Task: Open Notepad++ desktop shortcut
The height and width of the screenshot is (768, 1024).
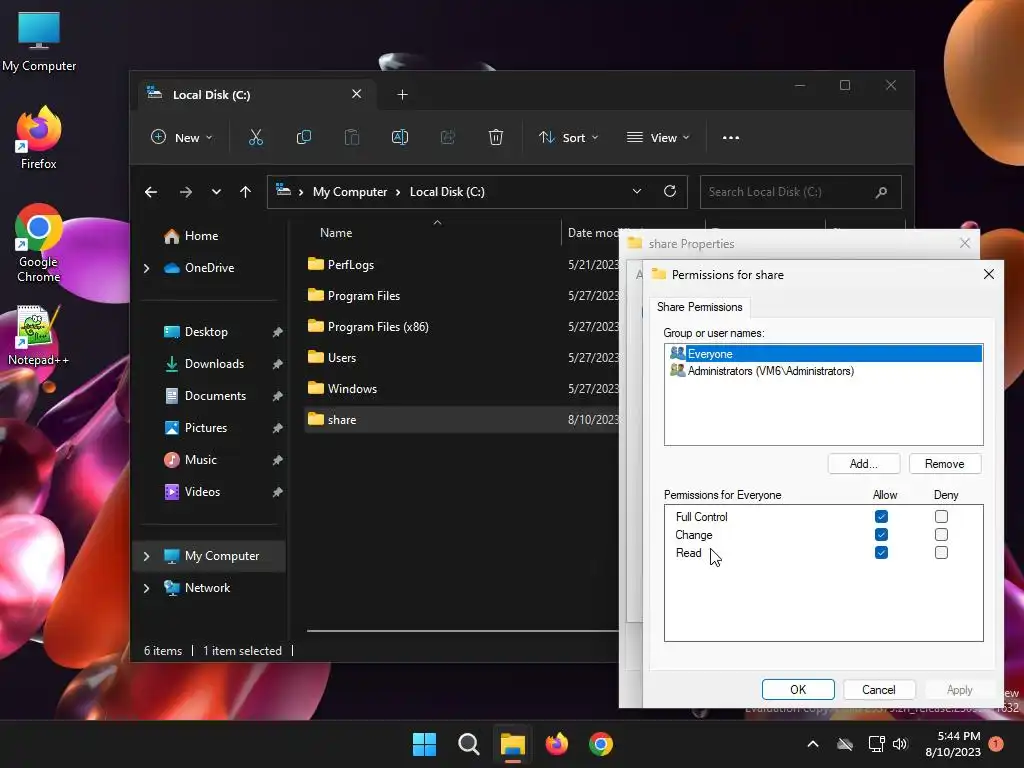Action: (39, 335)
